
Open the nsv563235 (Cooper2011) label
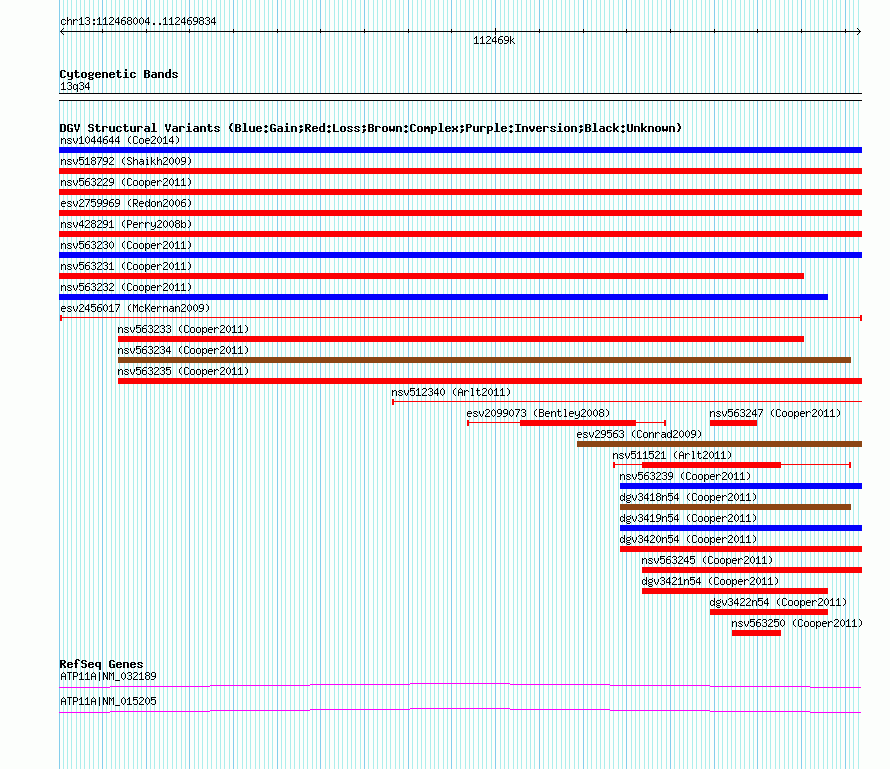tap(183, 371)
